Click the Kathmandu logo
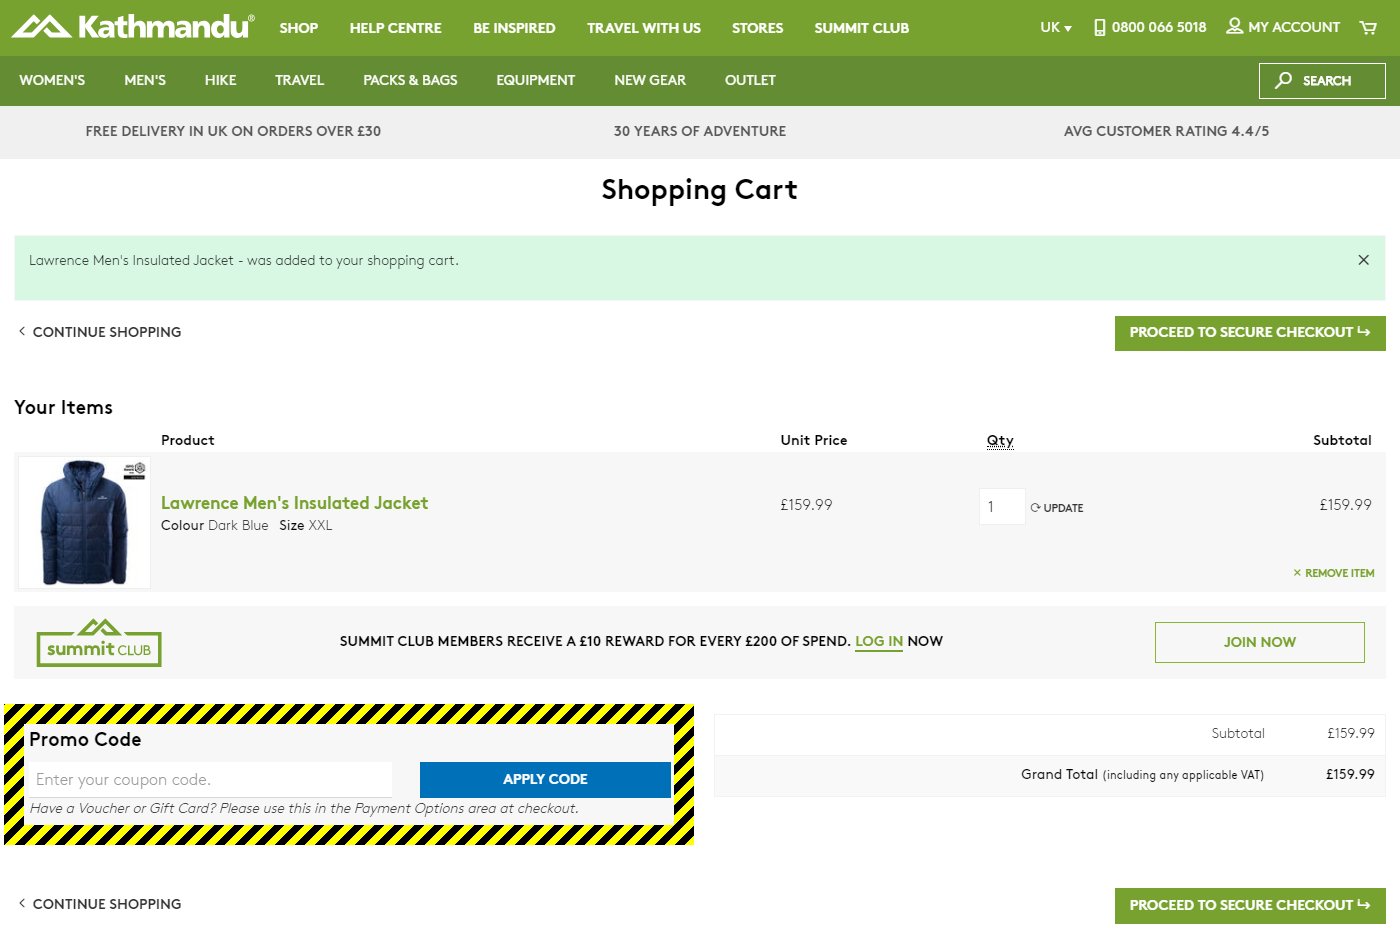 click(133, 26)
